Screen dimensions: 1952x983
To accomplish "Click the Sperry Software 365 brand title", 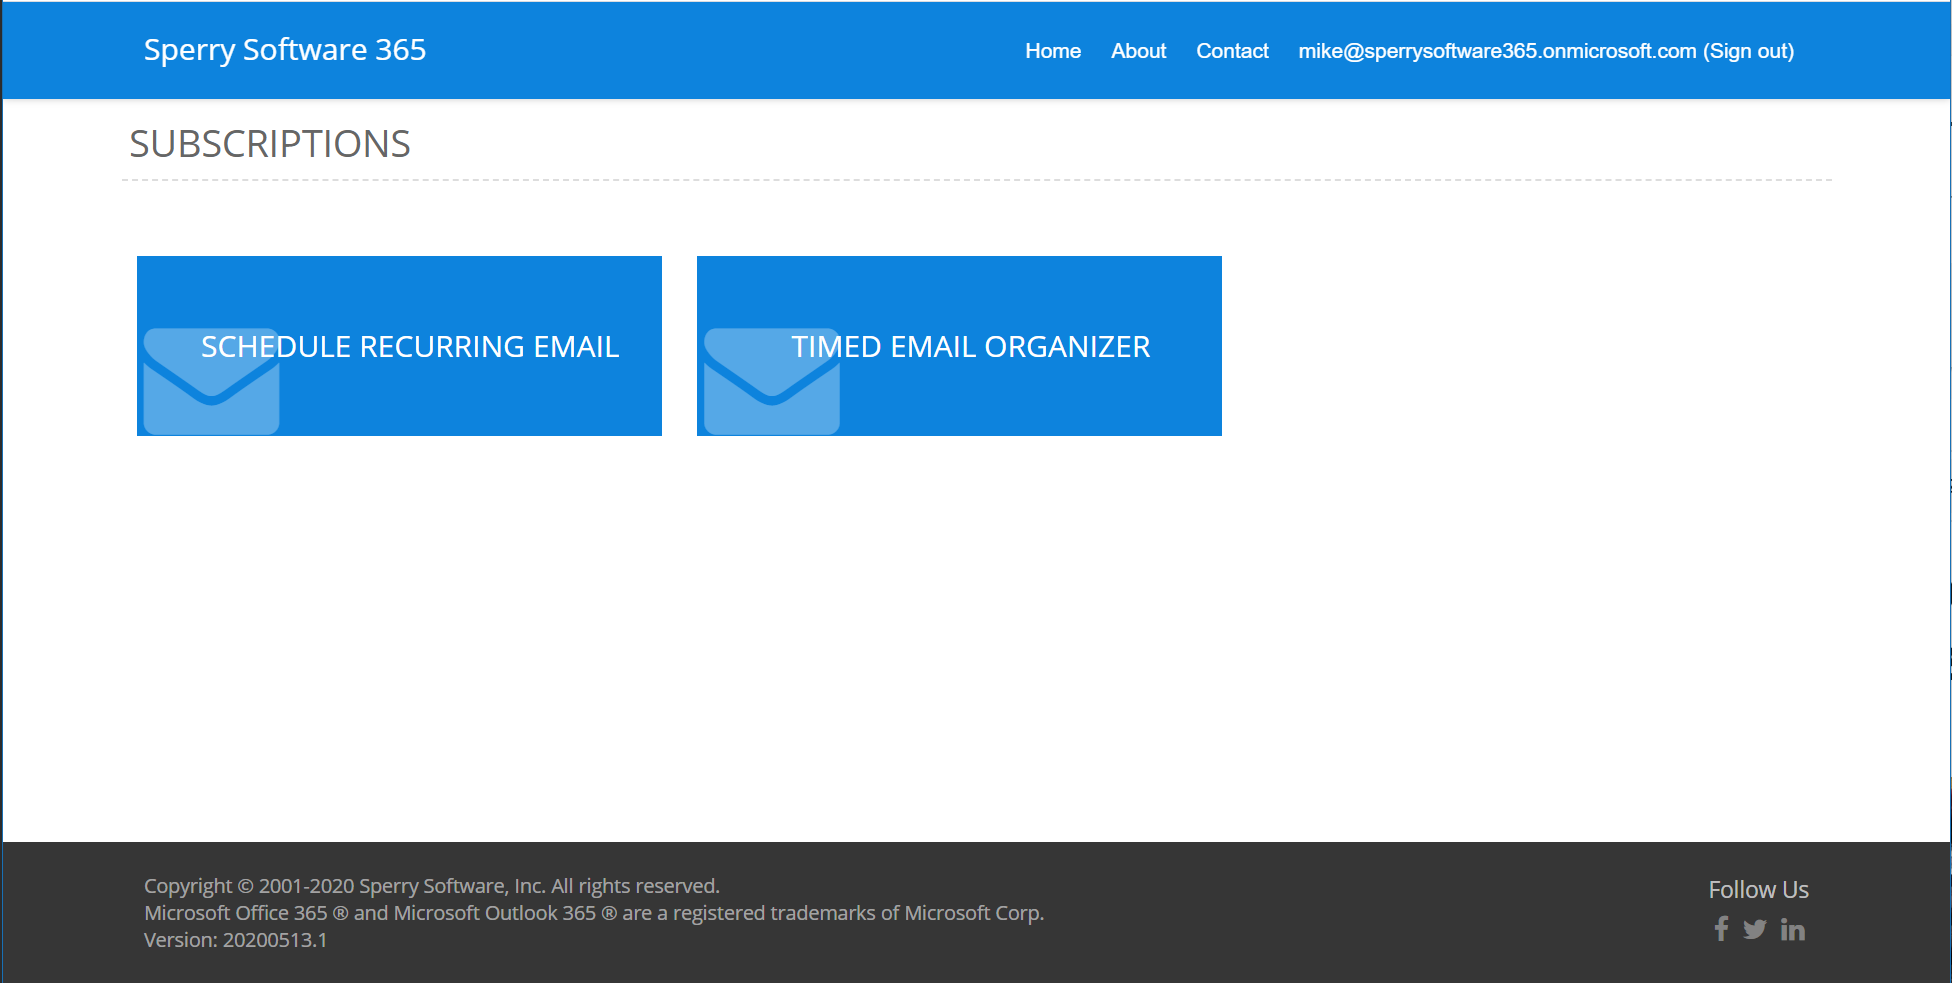I will pyautogui.click(x=285, y=50).
